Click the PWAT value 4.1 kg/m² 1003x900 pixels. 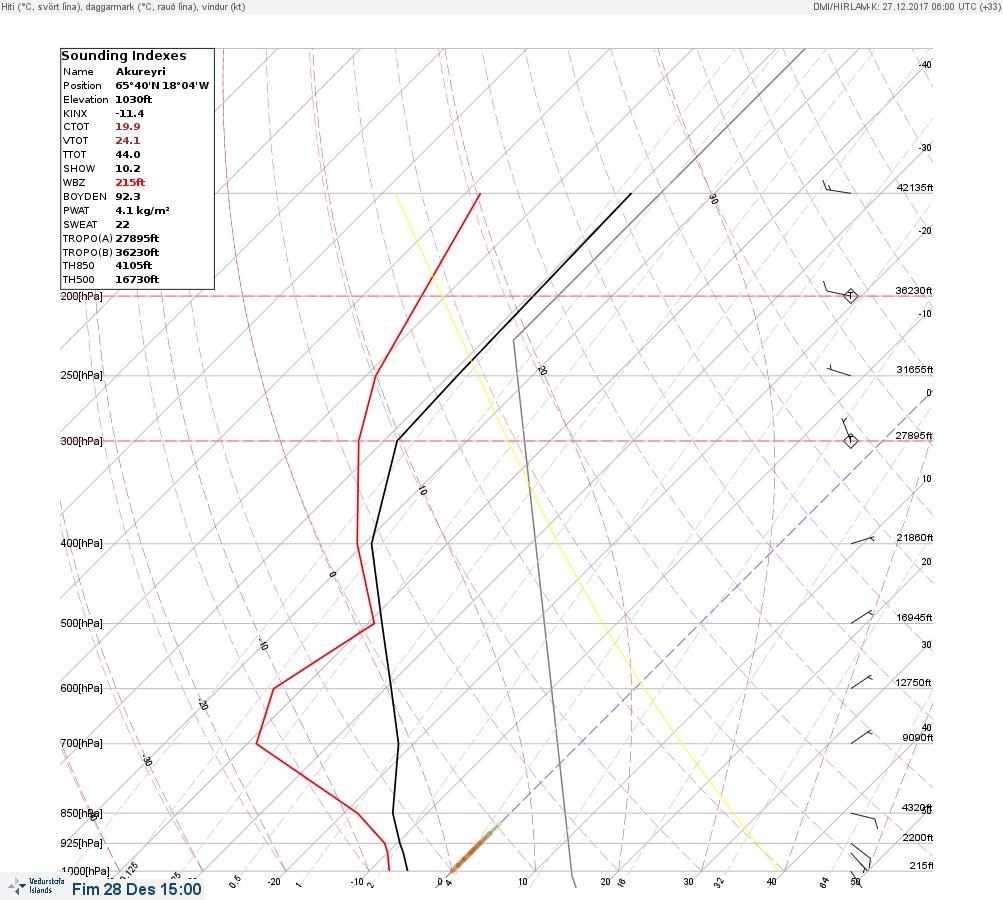coord(143,210)
